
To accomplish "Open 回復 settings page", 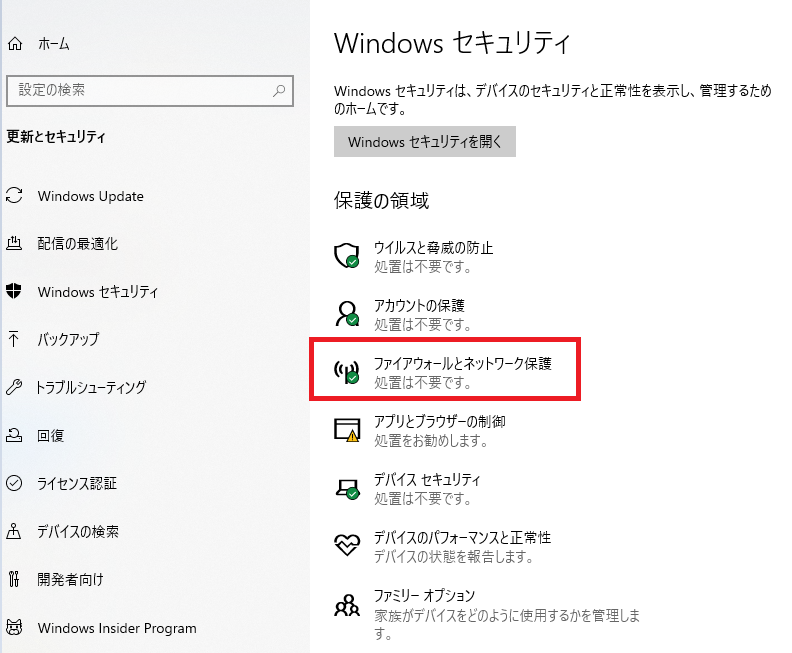I will pos(51,435).
